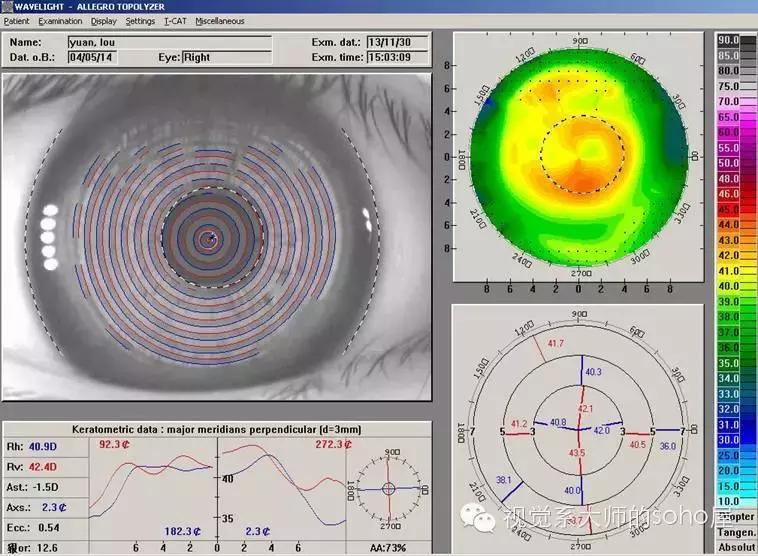Click the 43.5 value on keratometric ring chart

(577, 453)
